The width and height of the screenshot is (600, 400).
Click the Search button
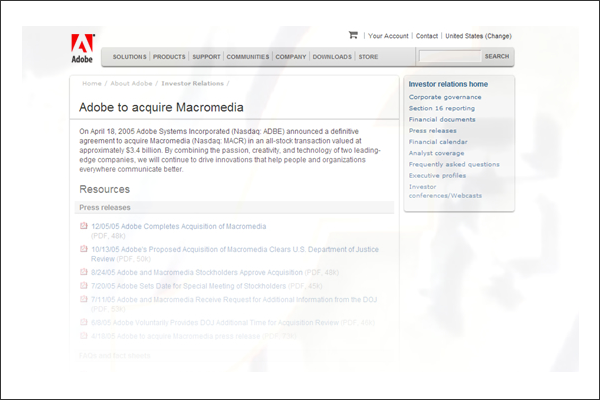pyautogui.click(x=497, y=56)
